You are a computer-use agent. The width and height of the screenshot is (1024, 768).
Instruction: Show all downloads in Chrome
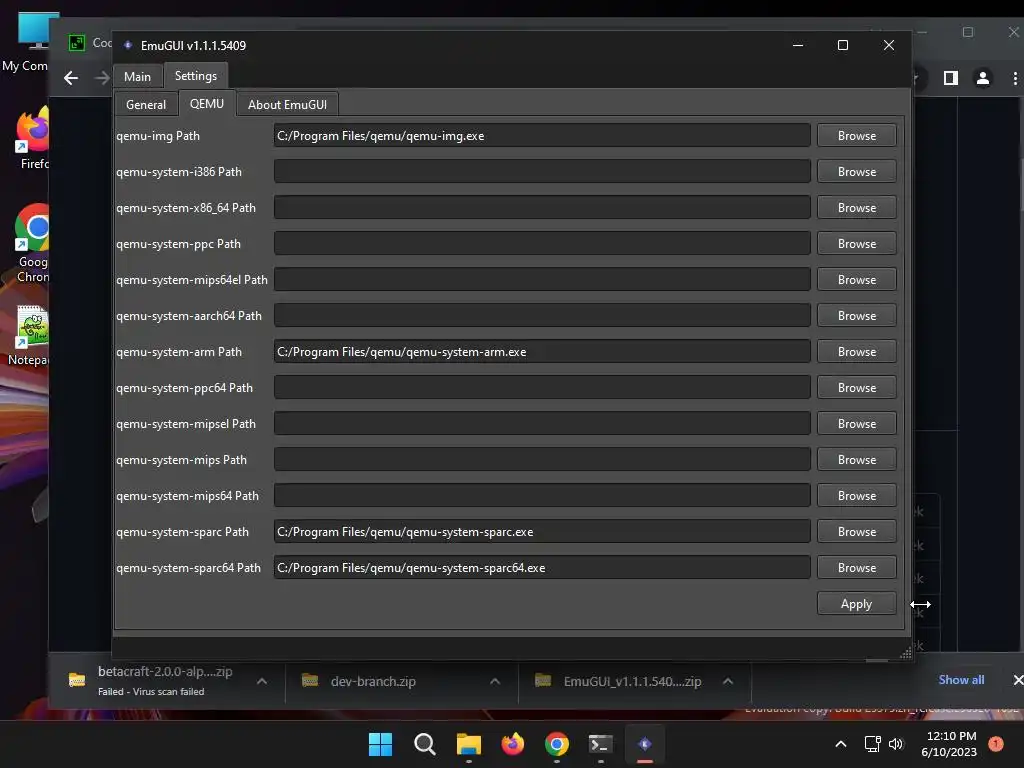tap(961, 680)
